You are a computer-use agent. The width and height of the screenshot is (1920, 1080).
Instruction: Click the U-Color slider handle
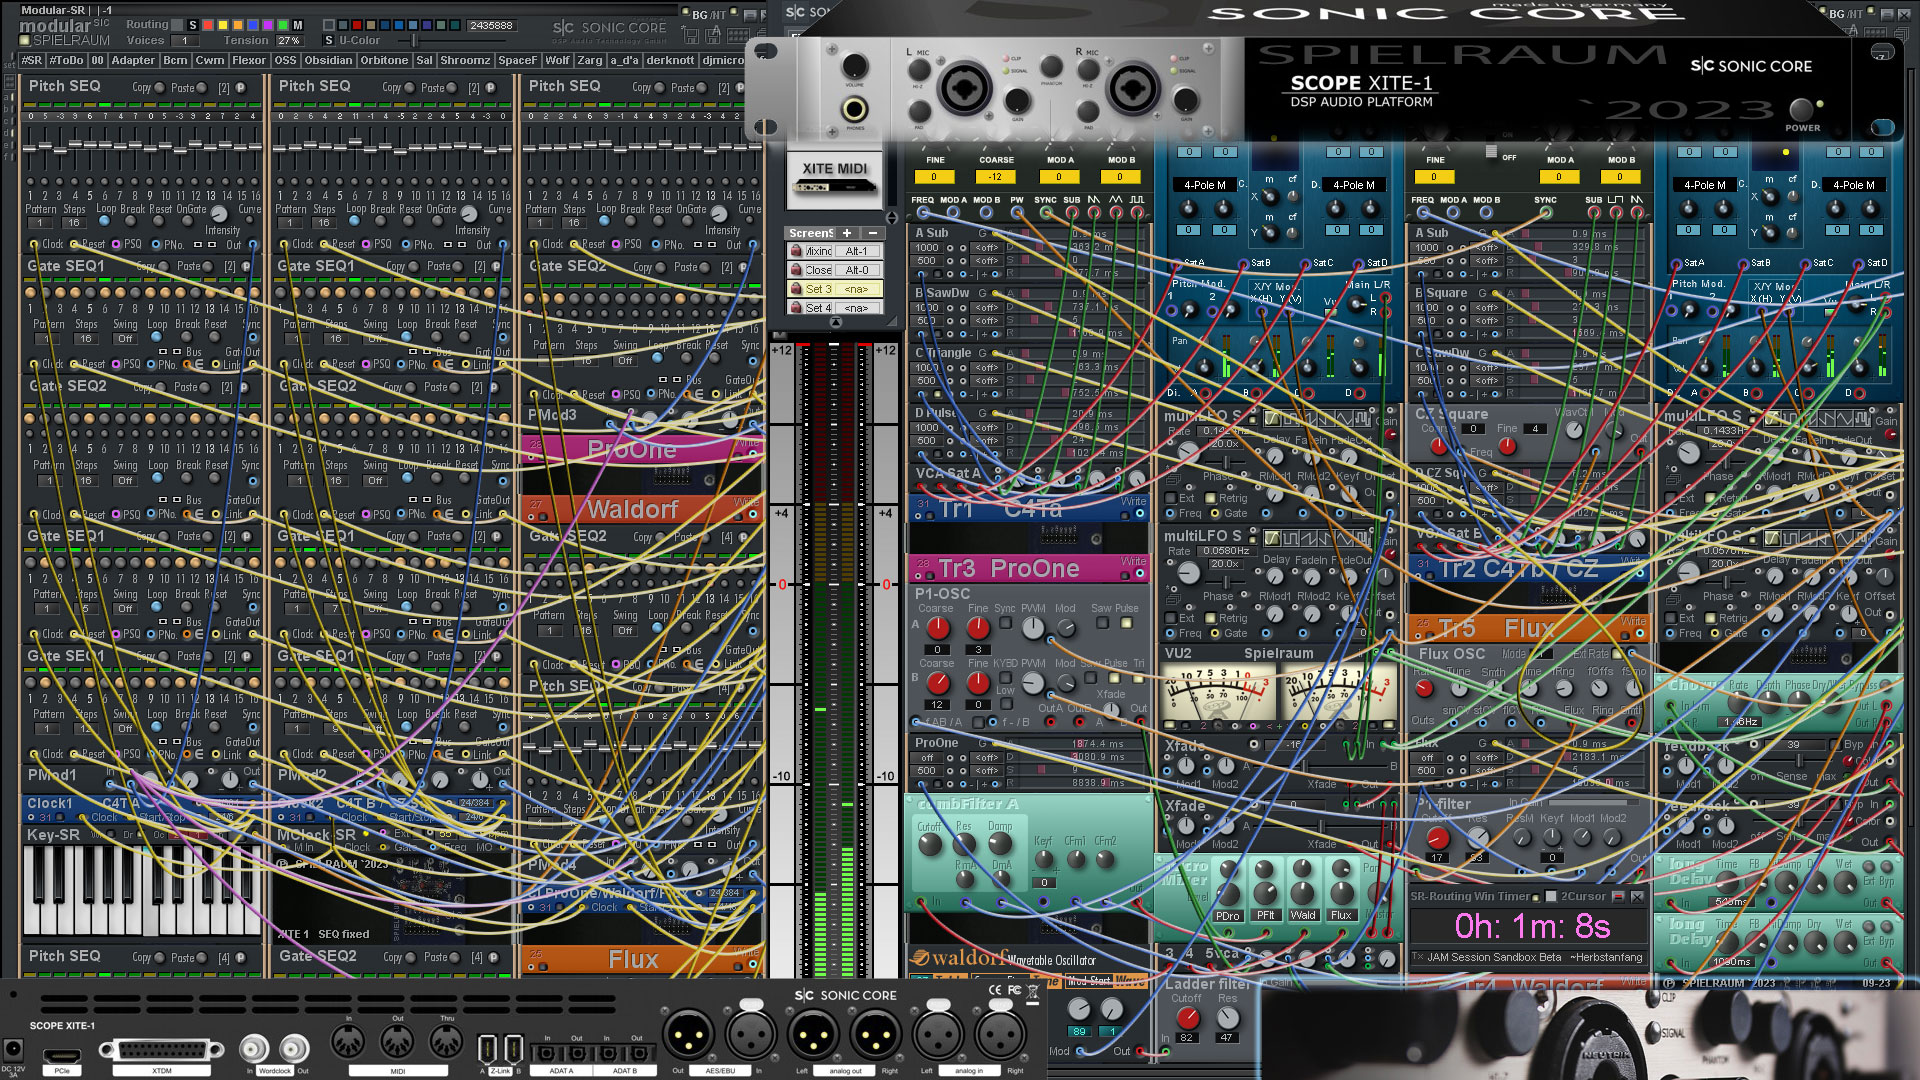[414, 40]
